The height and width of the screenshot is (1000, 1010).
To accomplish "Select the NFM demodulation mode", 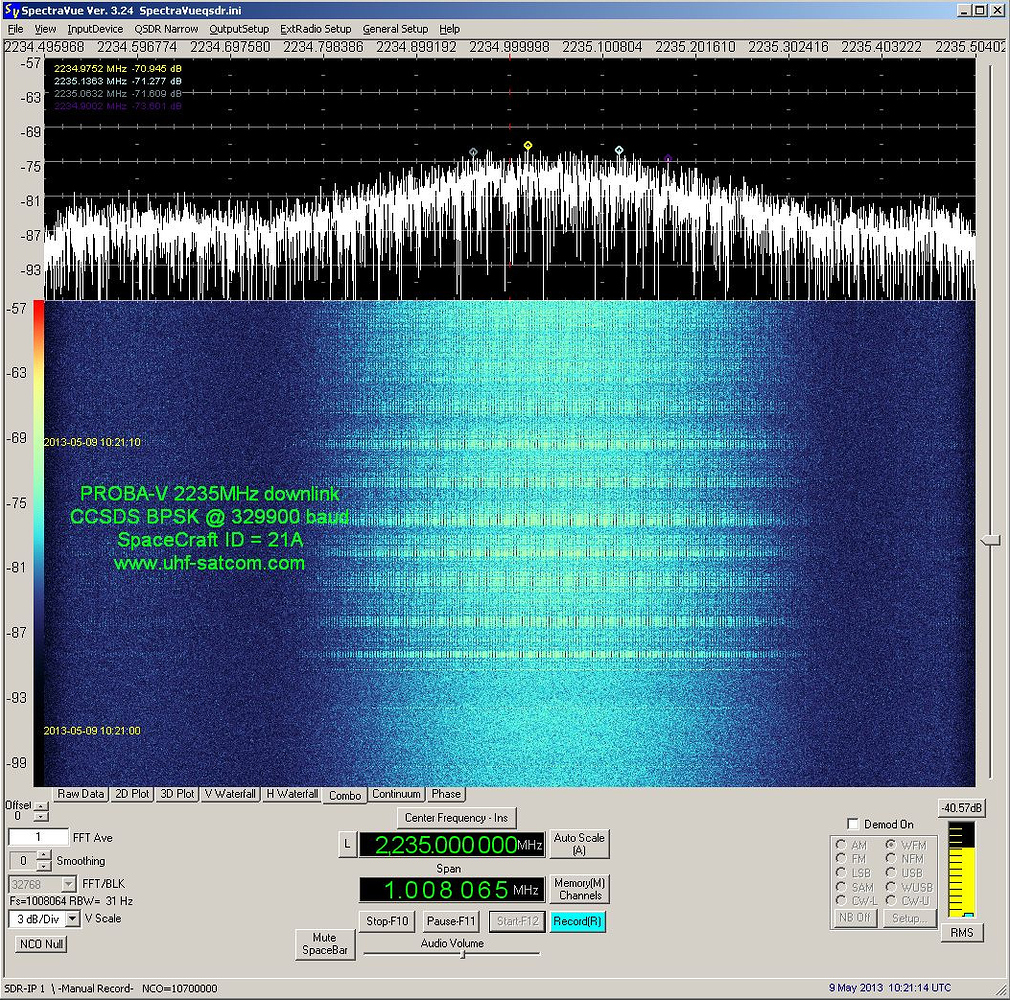I will pyautogui.click(x=891, y=858).
